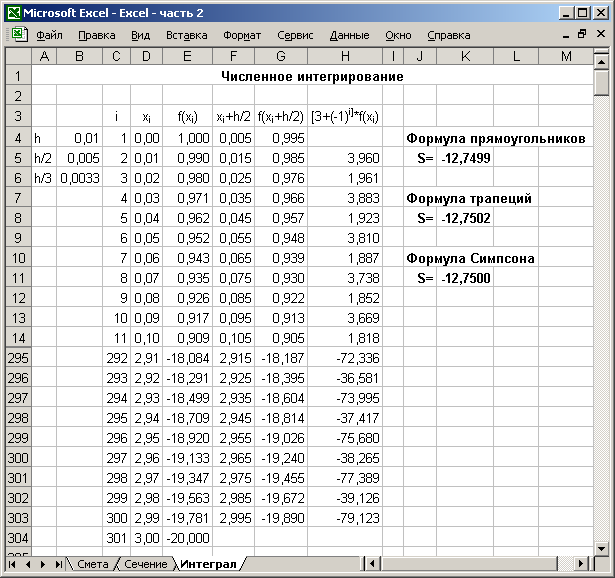Select row 295 header
This screenshot has width=615, height=578.
click(18, 358)
